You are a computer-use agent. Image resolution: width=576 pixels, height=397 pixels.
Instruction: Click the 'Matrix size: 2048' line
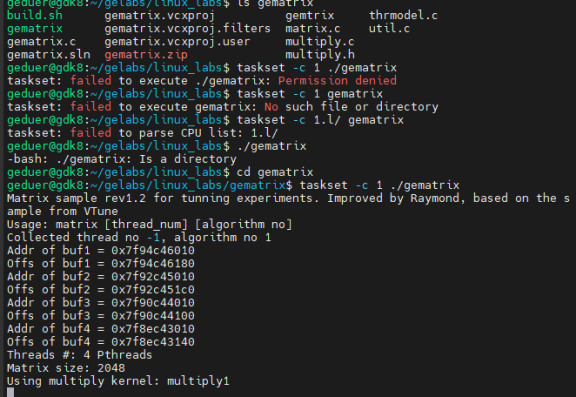click(66, 368)
